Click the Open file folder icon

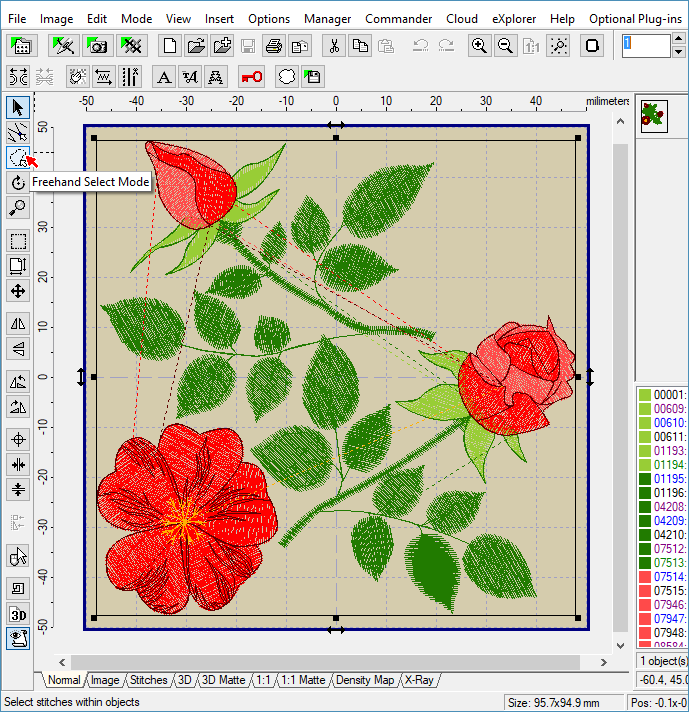click(x=196, y=46)
